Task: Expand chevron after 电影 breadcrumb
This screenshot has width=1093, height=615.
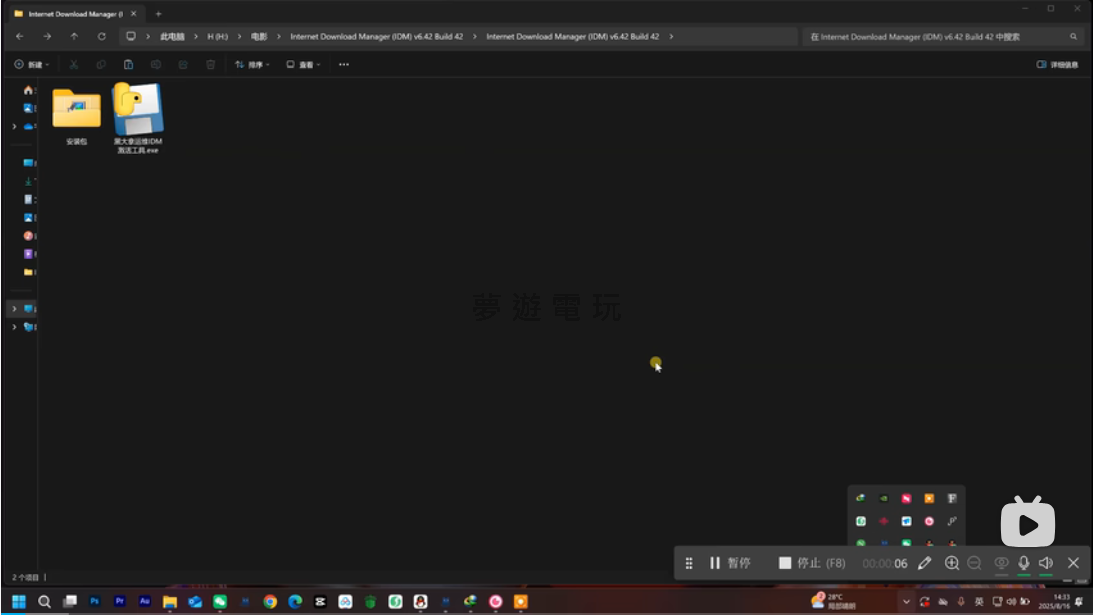Action: 279,36
